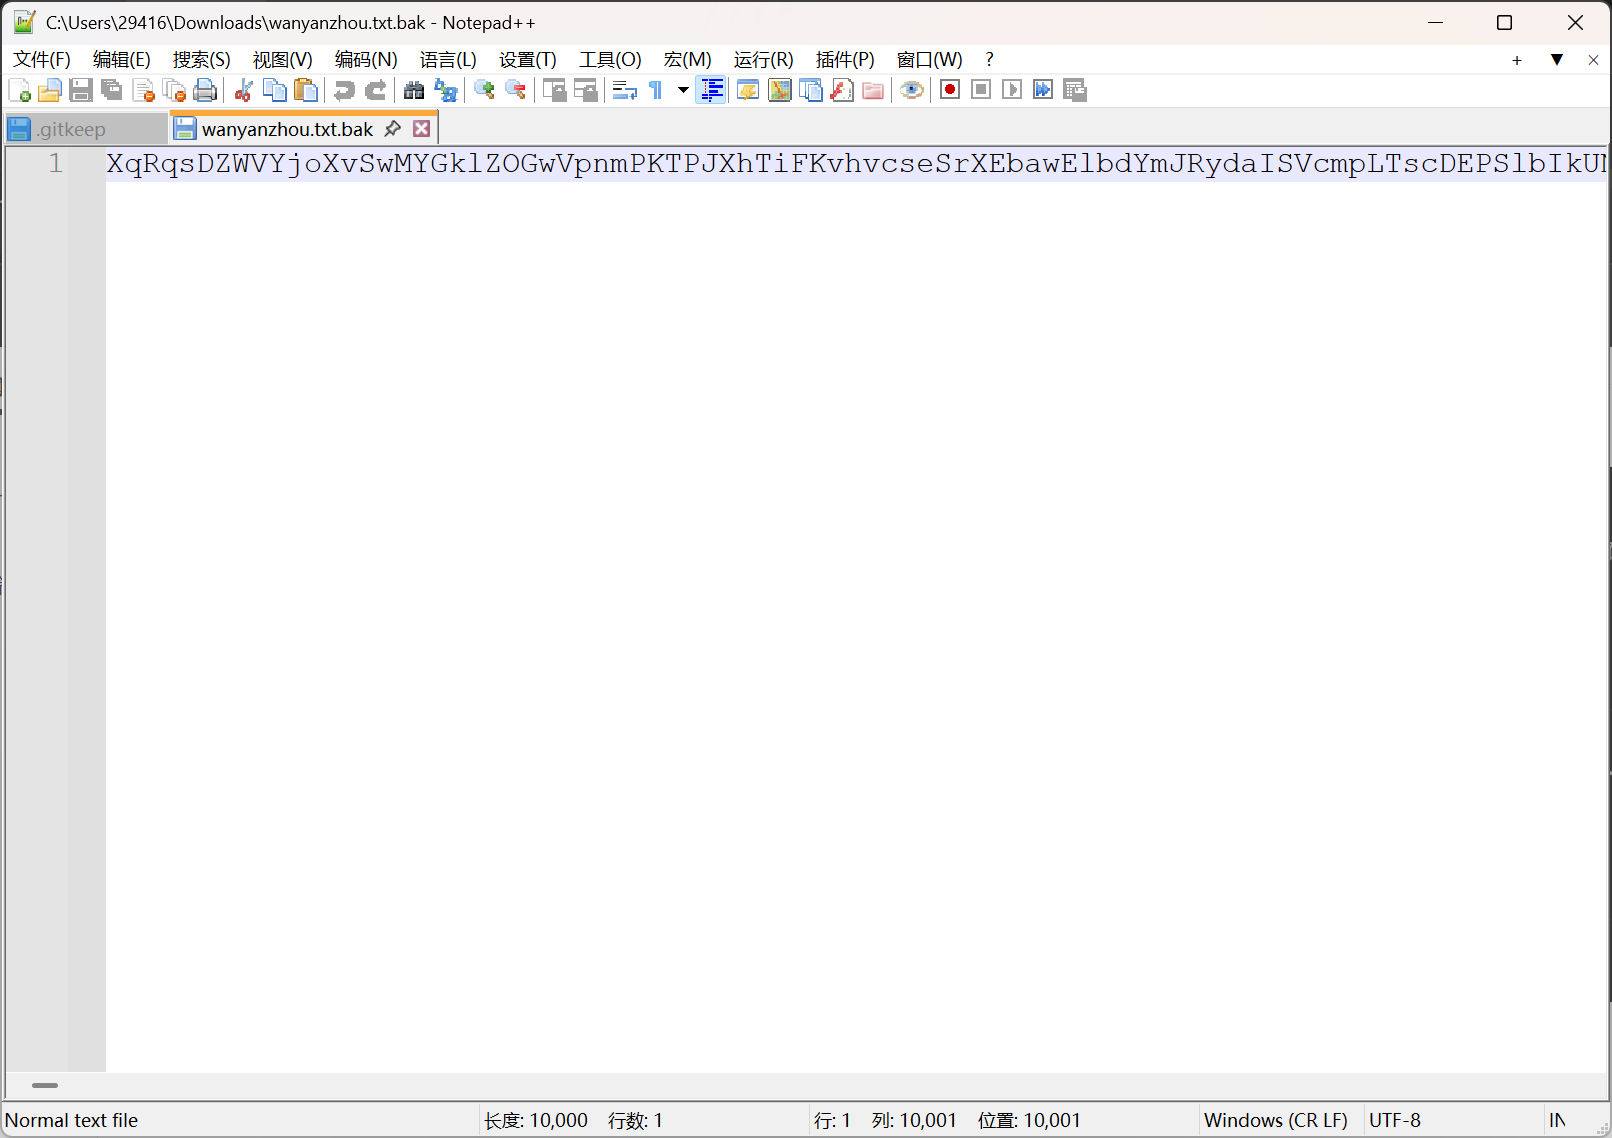Viewport: 1612px width, 1138px height.
Task: Click the Save file disk icon
Action: [81, 91]
